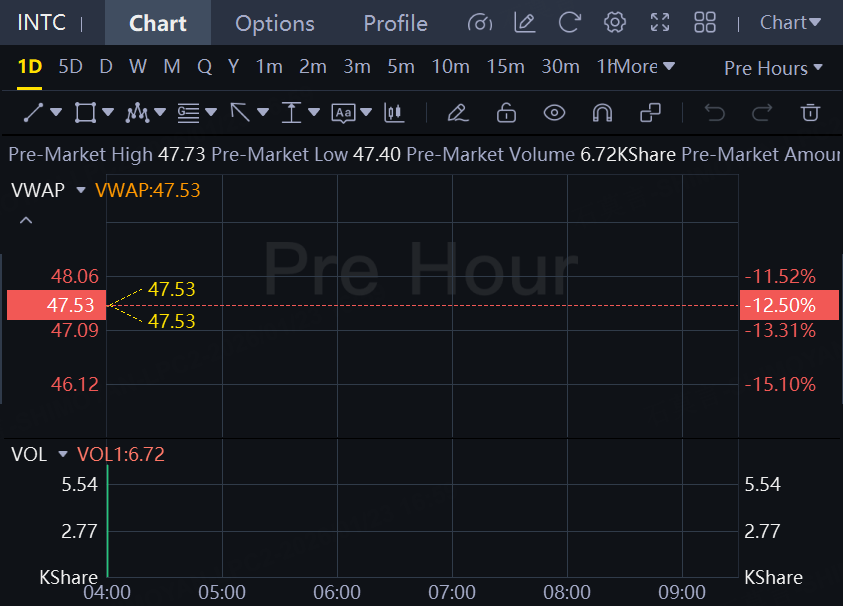843x606 pixels.
Task: Select the Q quarterly timeframe
Action: (204, 67)
